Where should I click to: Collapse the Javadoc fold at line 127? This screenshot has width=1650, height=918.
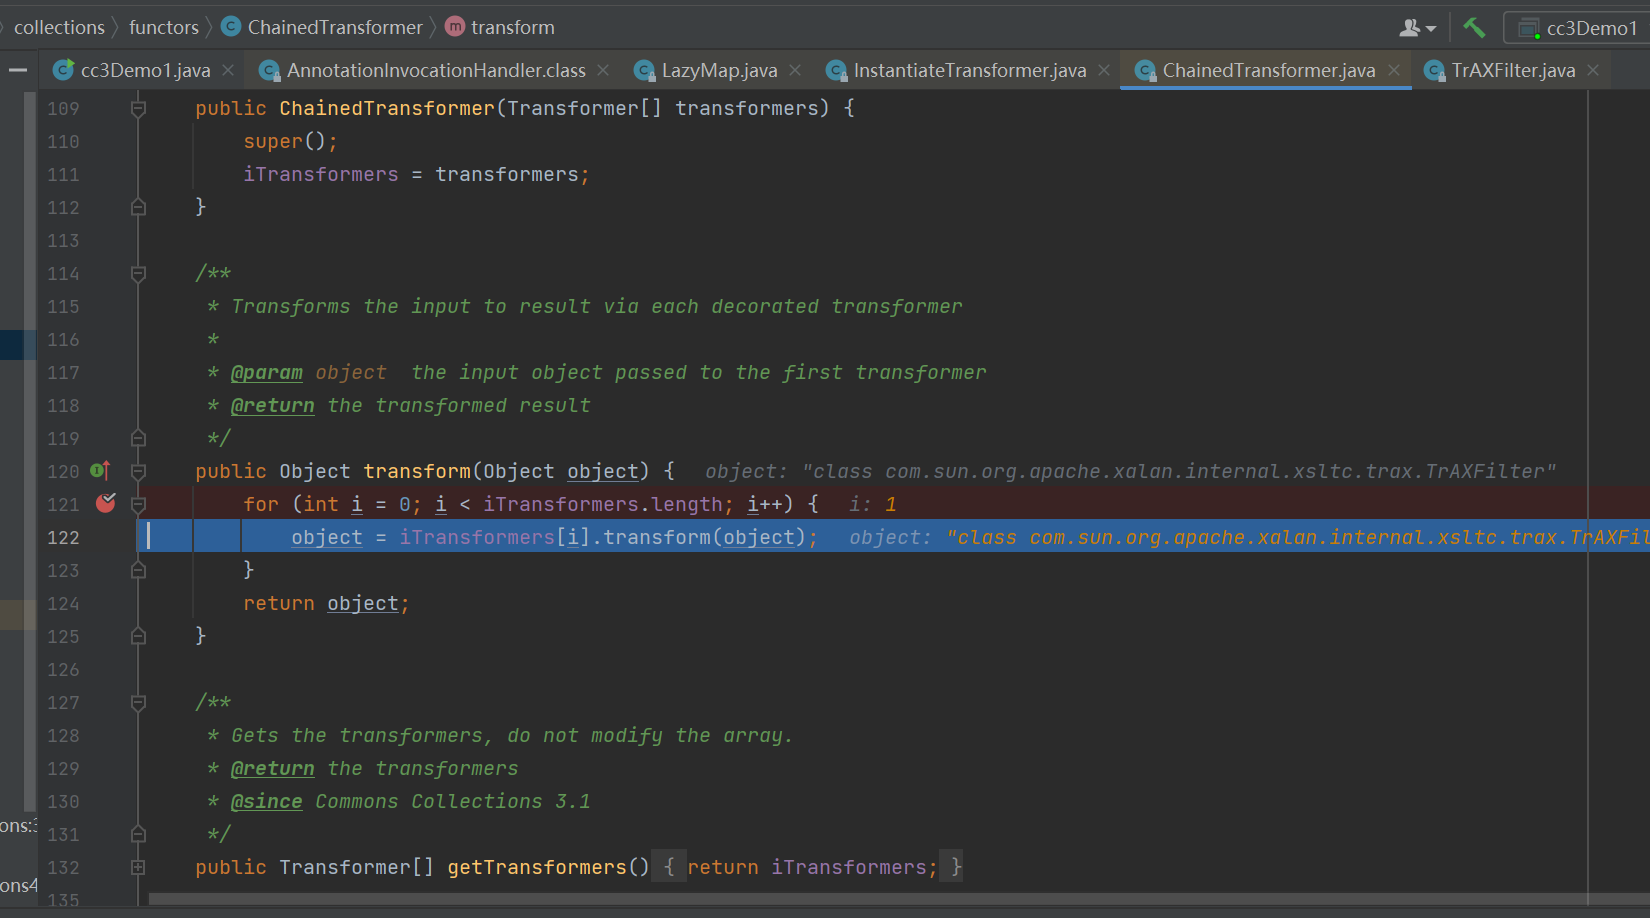[138, 702]
